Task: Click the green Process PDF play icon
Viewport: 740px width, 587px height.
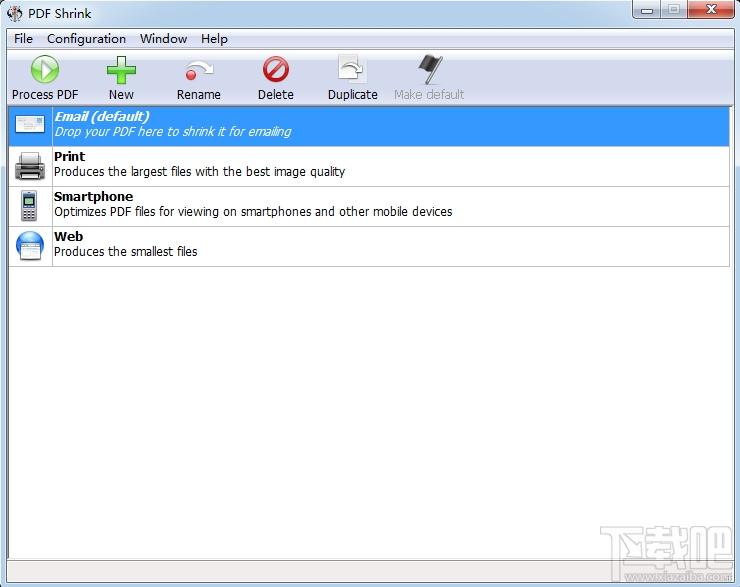Action: (45, 69)
